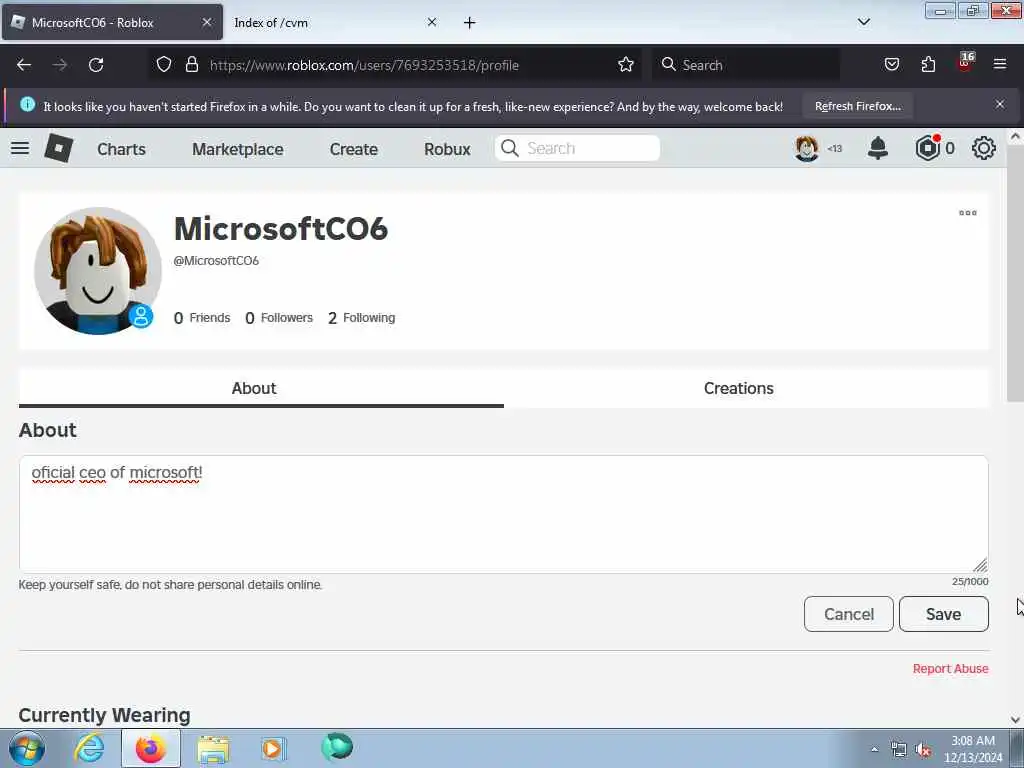
Task: Close the MicrosoftCO6 - Roblox tab
Action: 206,22
